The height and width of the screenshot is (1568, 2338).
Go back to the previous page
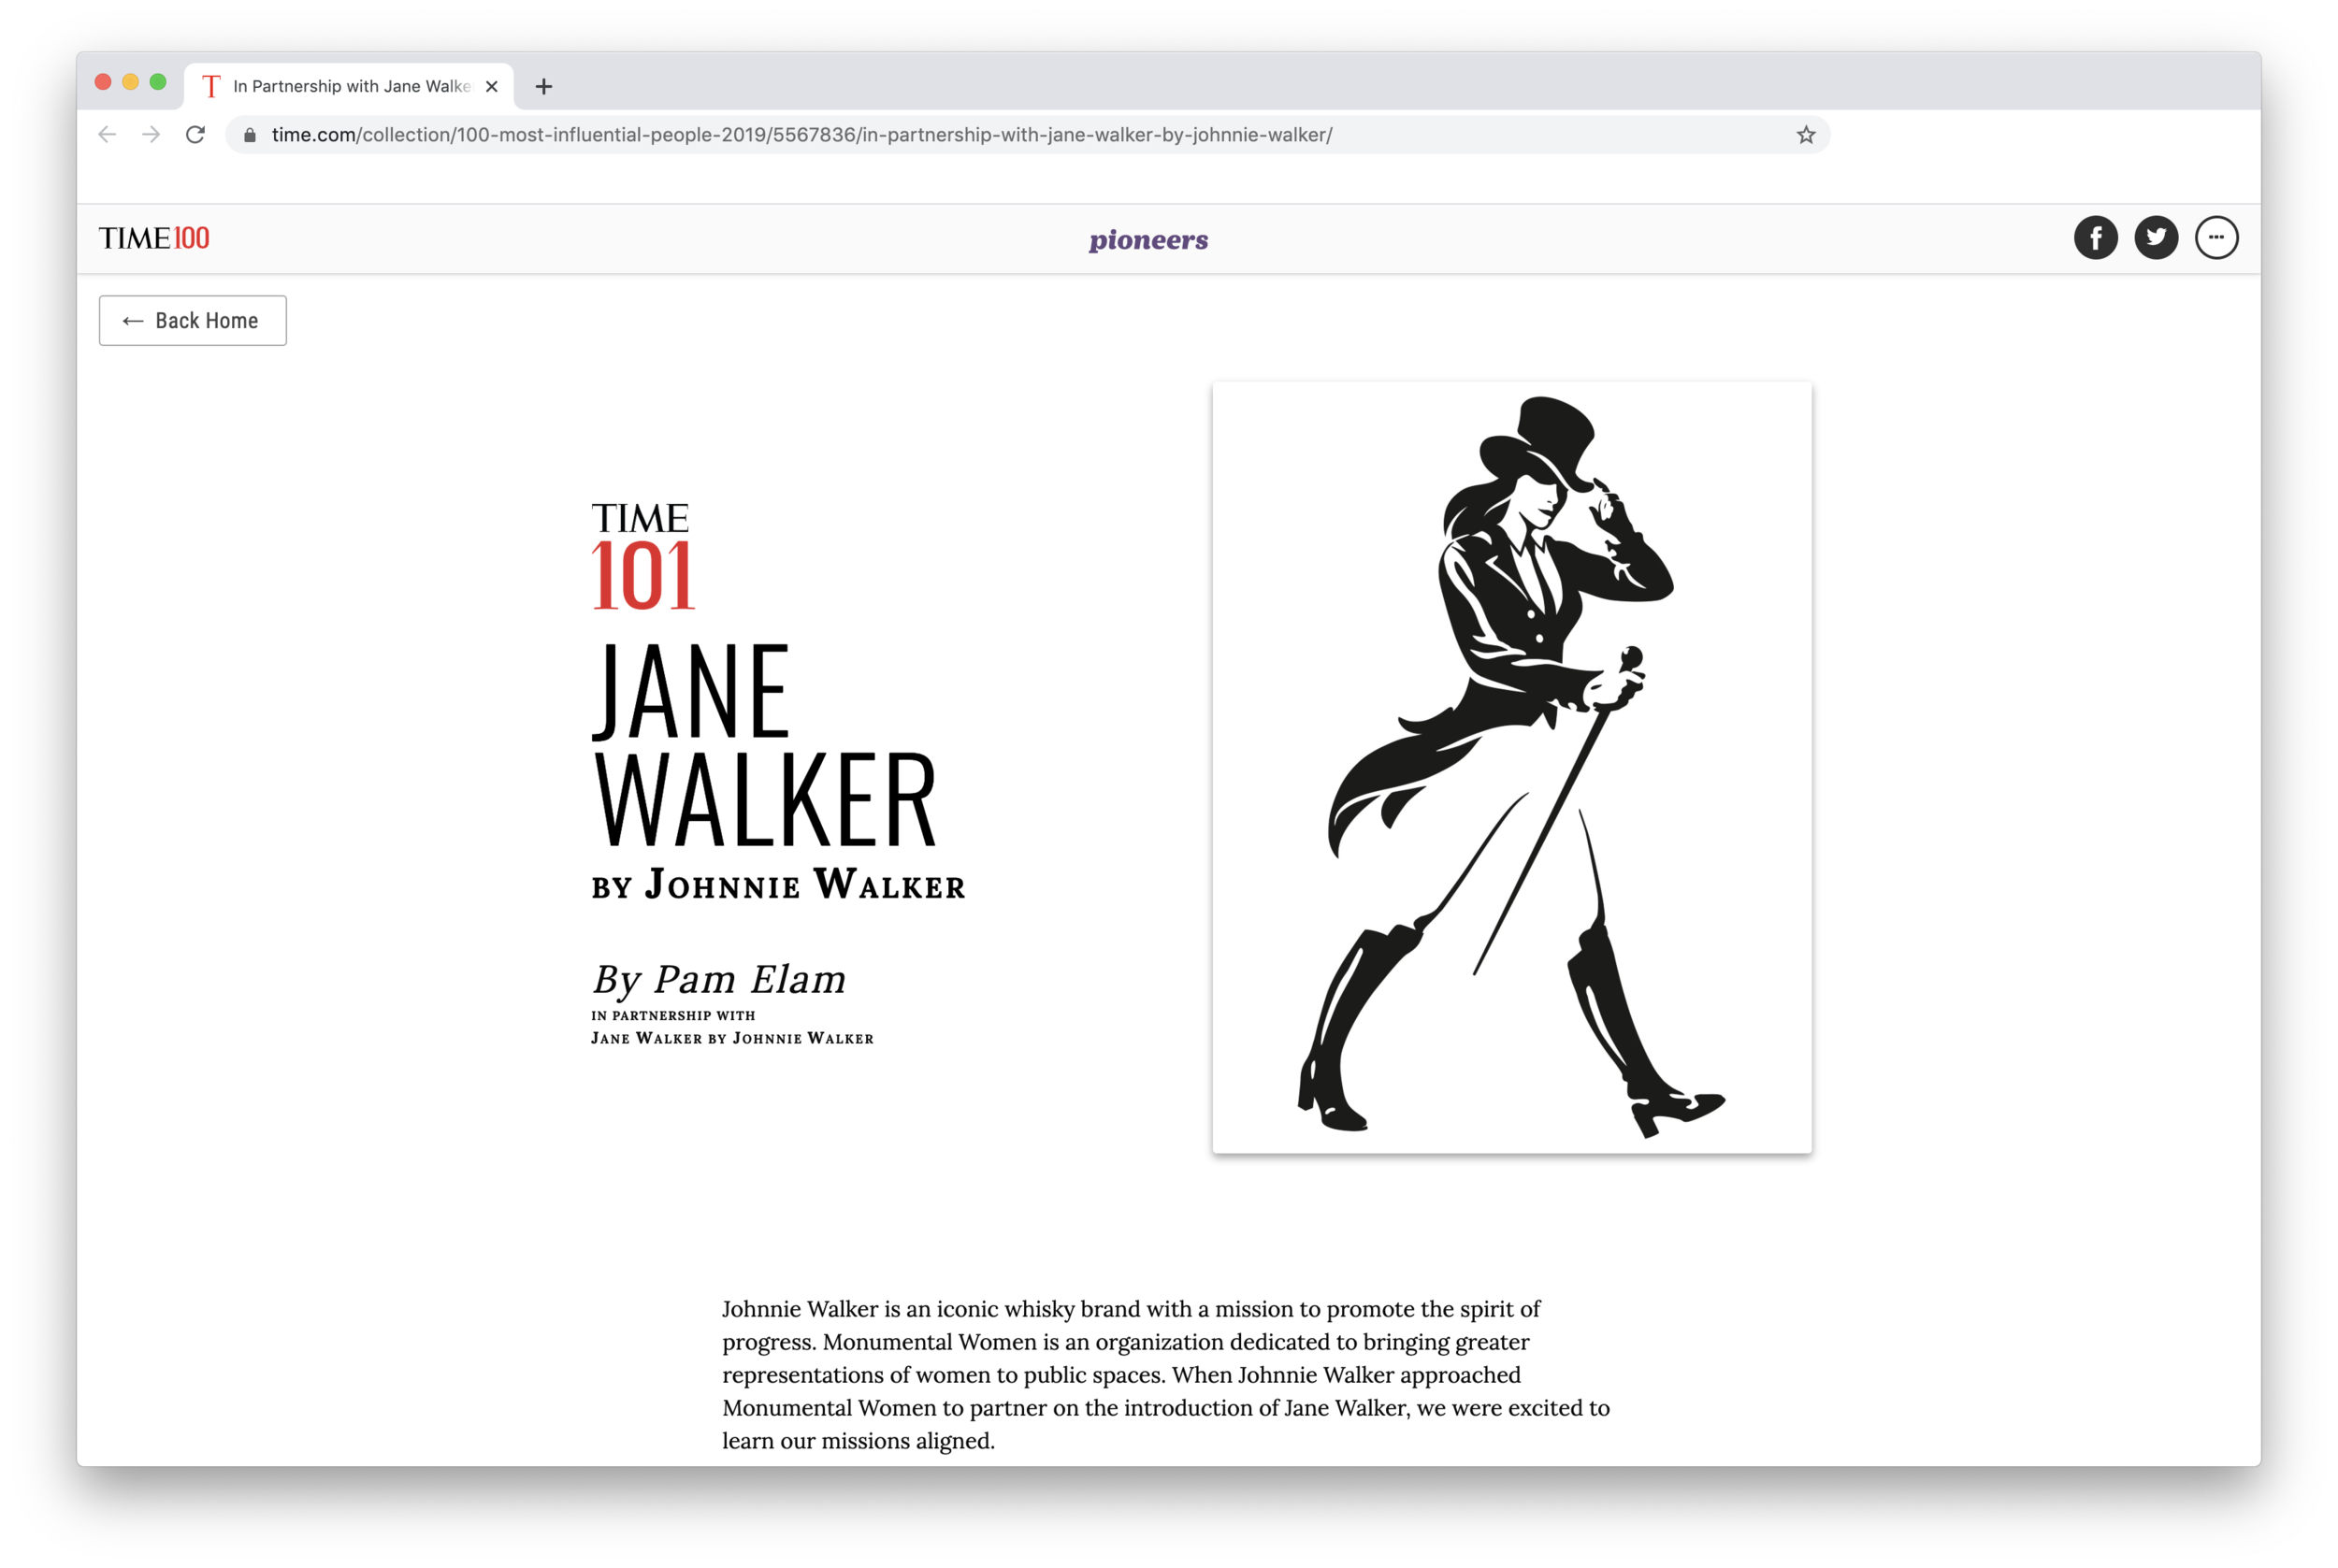(x=107, y=135)
